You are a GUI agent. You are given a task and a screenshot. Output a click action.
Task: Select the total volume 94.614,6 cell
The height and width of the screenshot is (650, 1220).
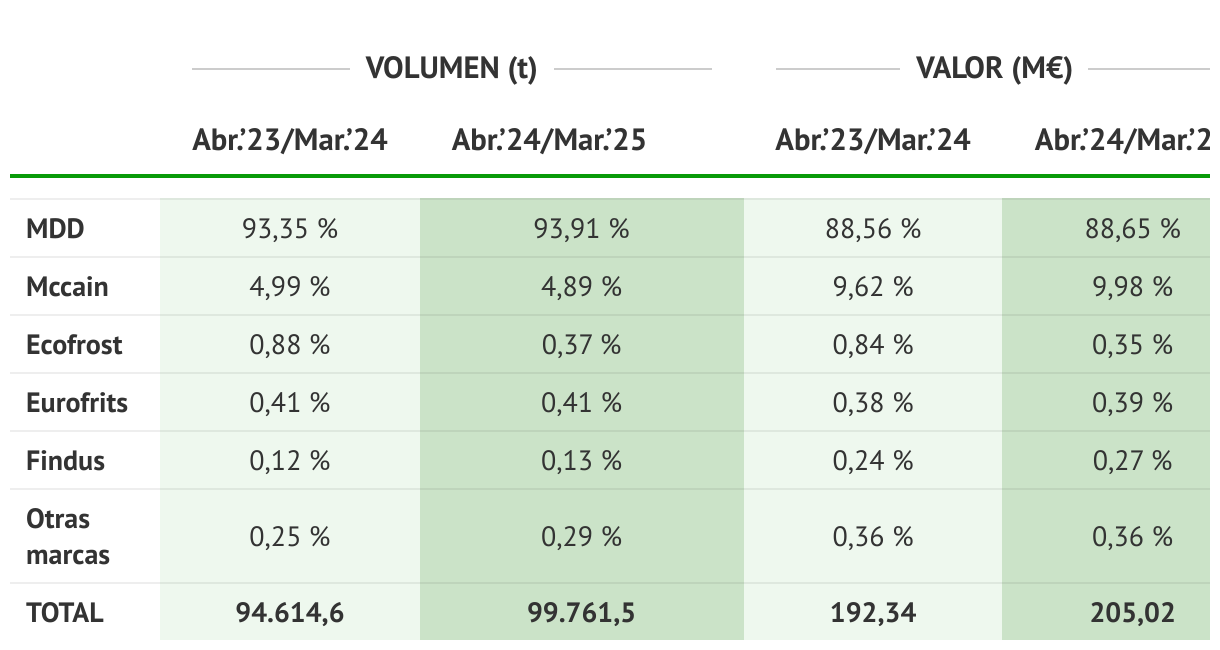coord(290,613)
